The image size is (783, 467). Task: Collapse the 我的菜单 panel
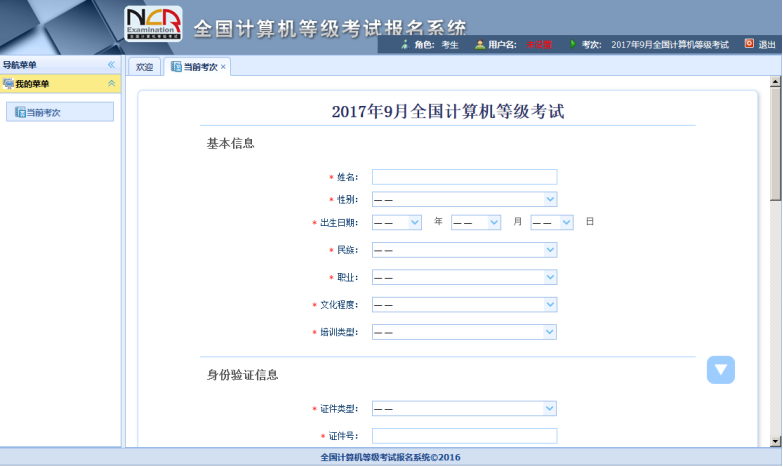(x=111, y=83)
